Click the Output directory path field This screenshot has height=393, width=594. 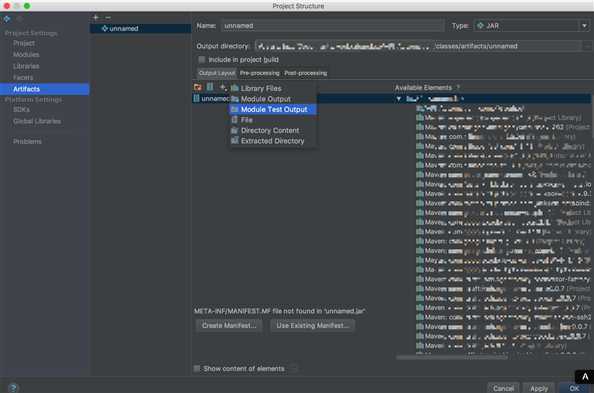coord(419,46)
